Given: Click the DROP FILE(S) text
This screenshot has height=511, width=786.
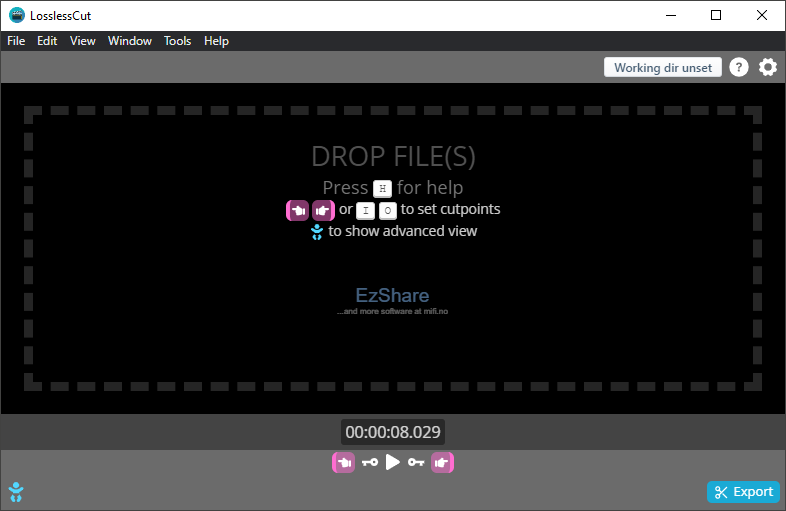Looking at the screenshot, I should [x=393, y=156].
